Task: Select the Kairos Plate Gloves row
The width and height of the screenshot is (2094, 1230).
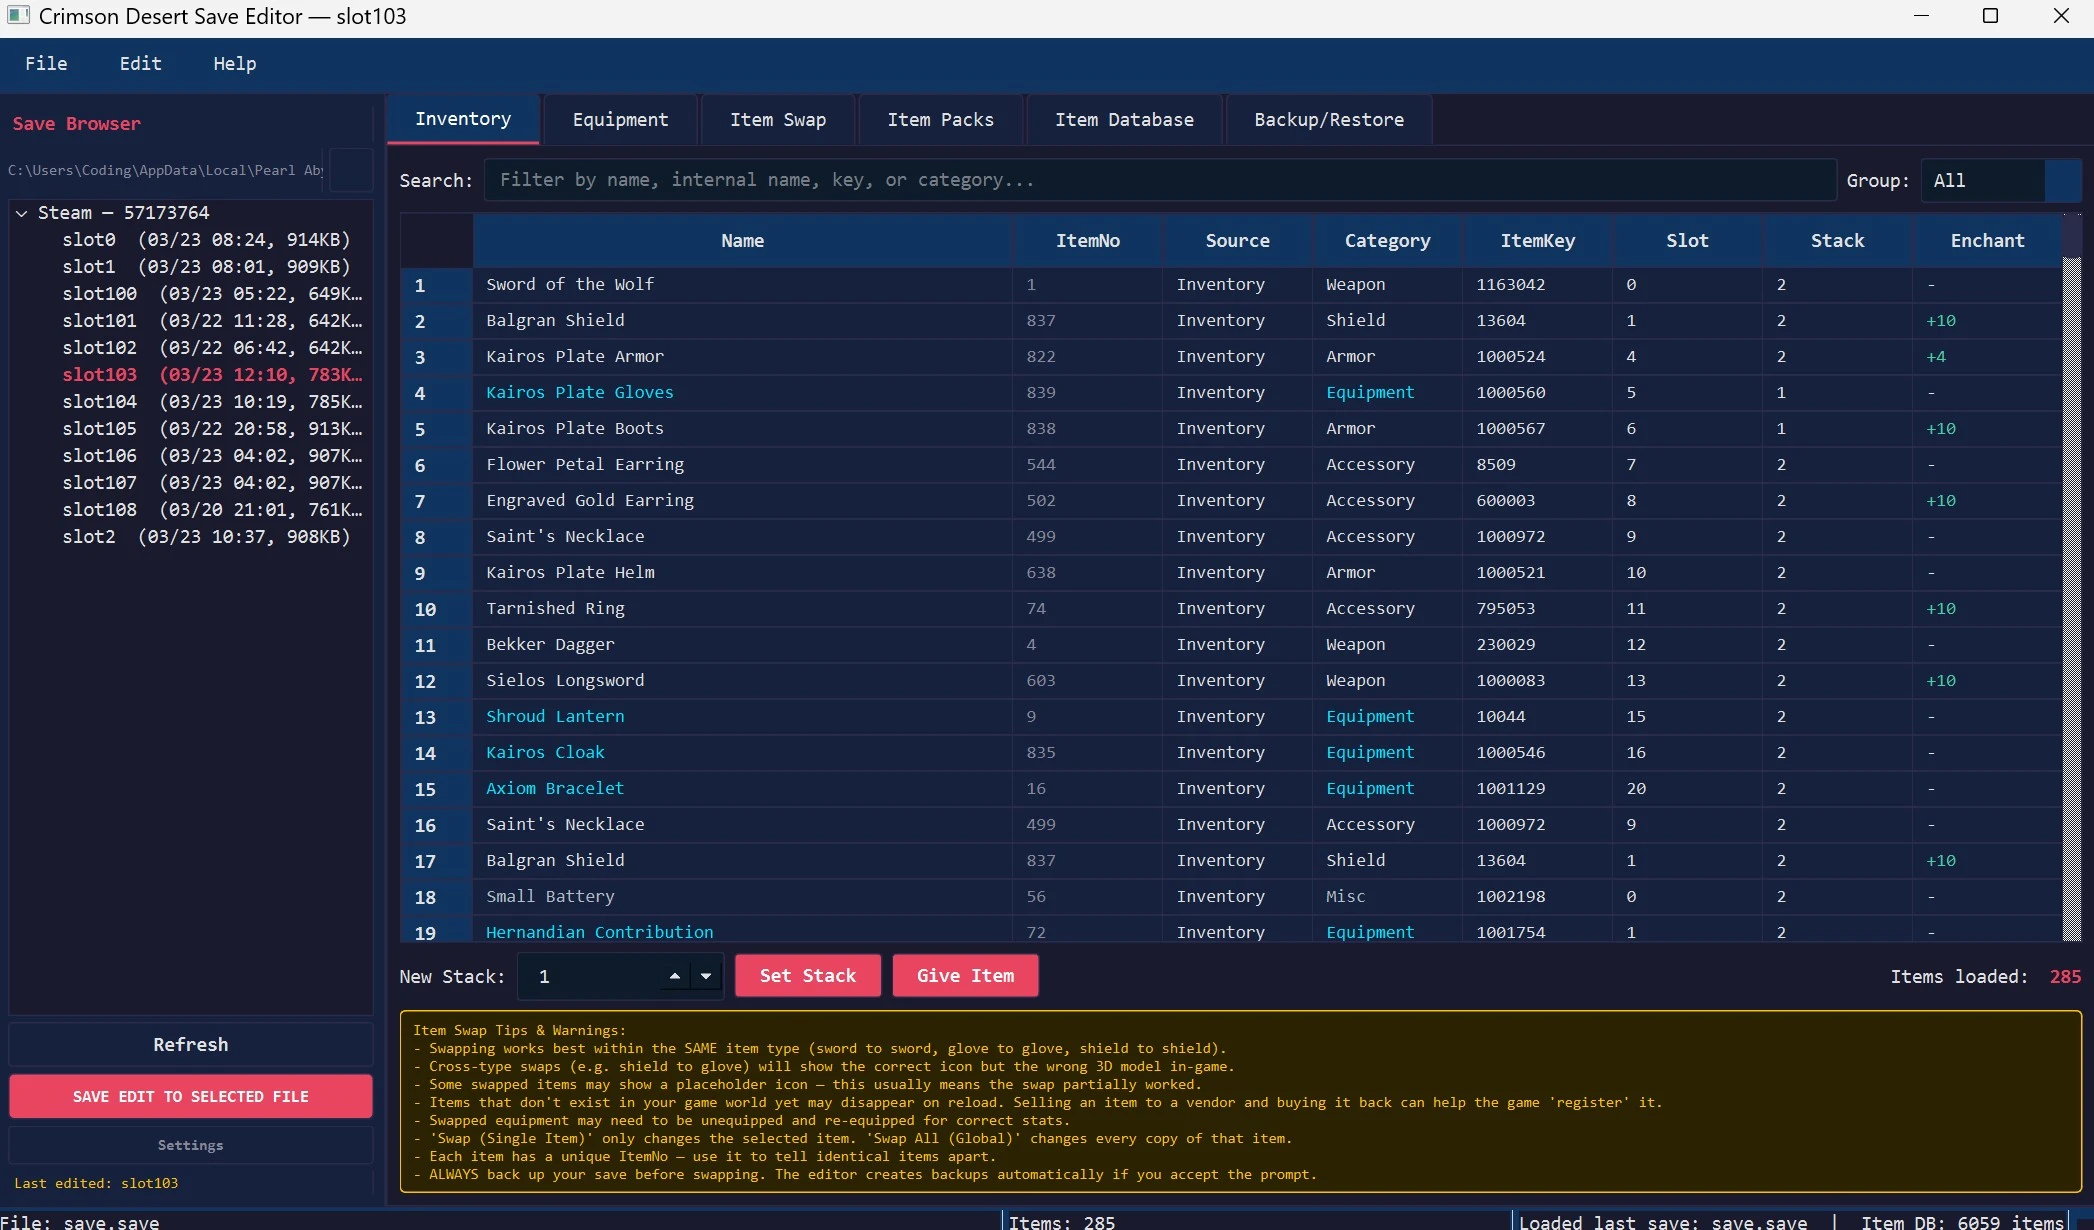Action: pyautogui.click(x=742, y=393)
